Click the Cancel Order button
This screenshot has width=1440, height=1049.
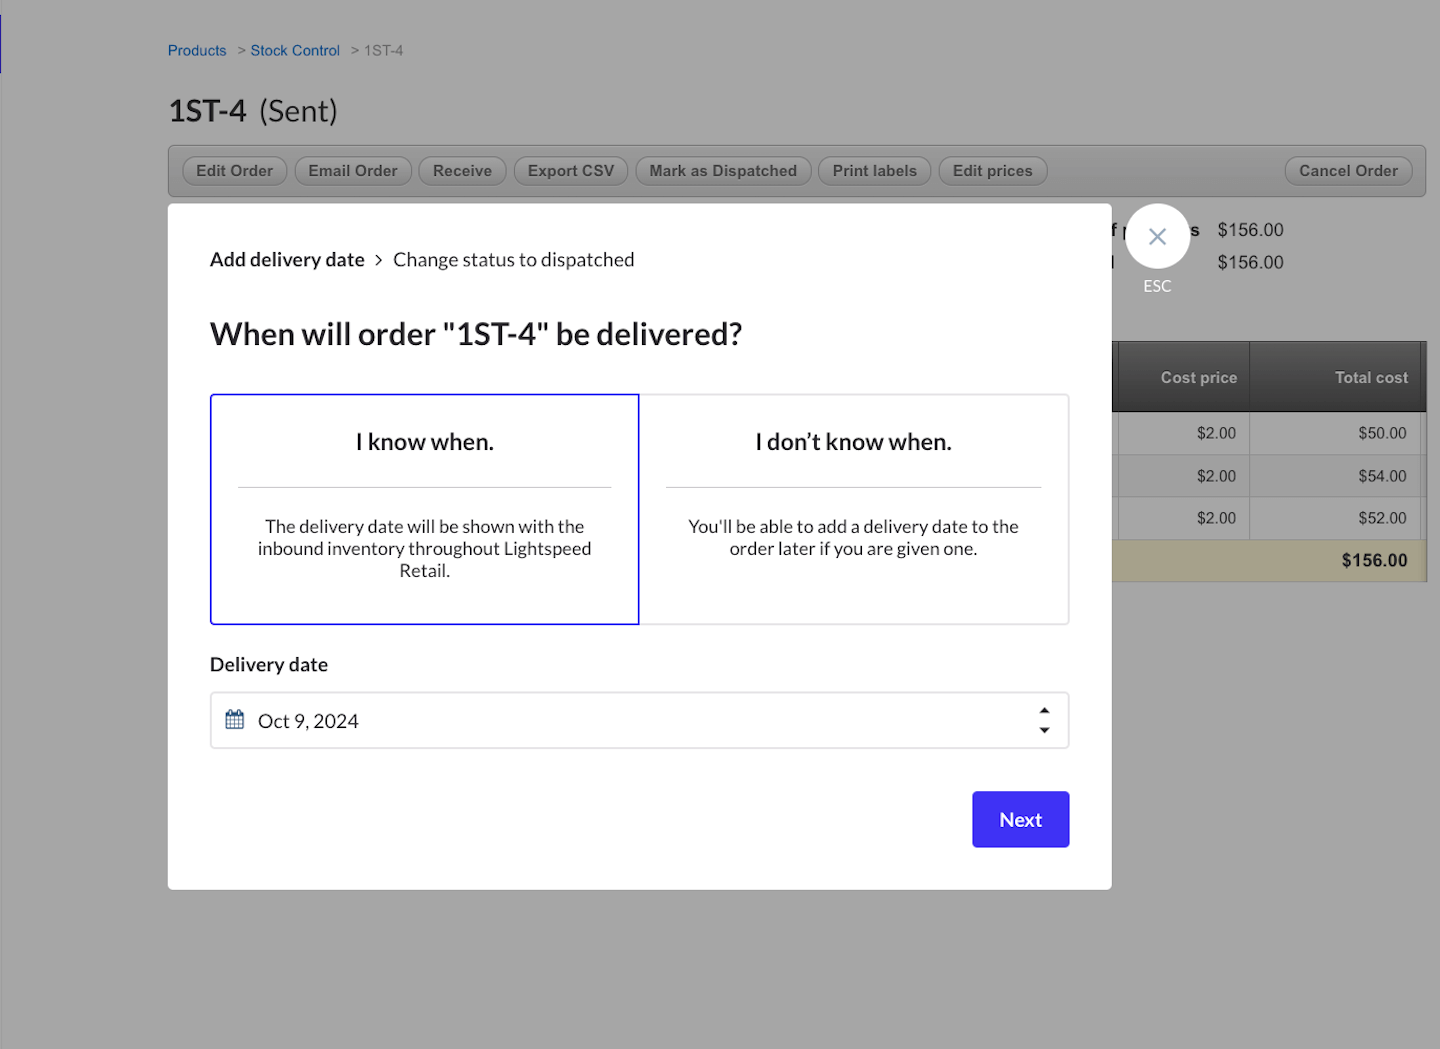(1348, 171)
